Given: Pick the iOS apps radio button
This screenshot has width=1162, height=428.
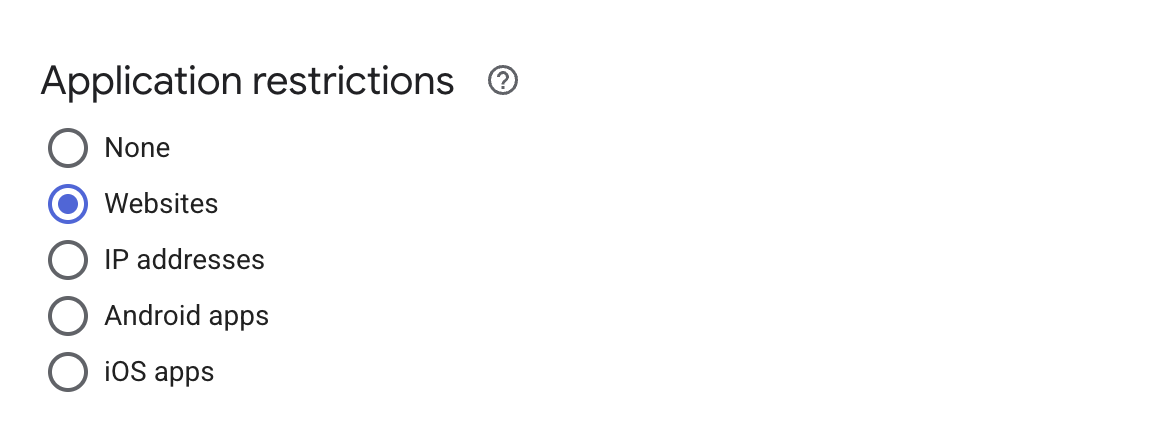Looking at the screenshot, I should coord(67,373).
